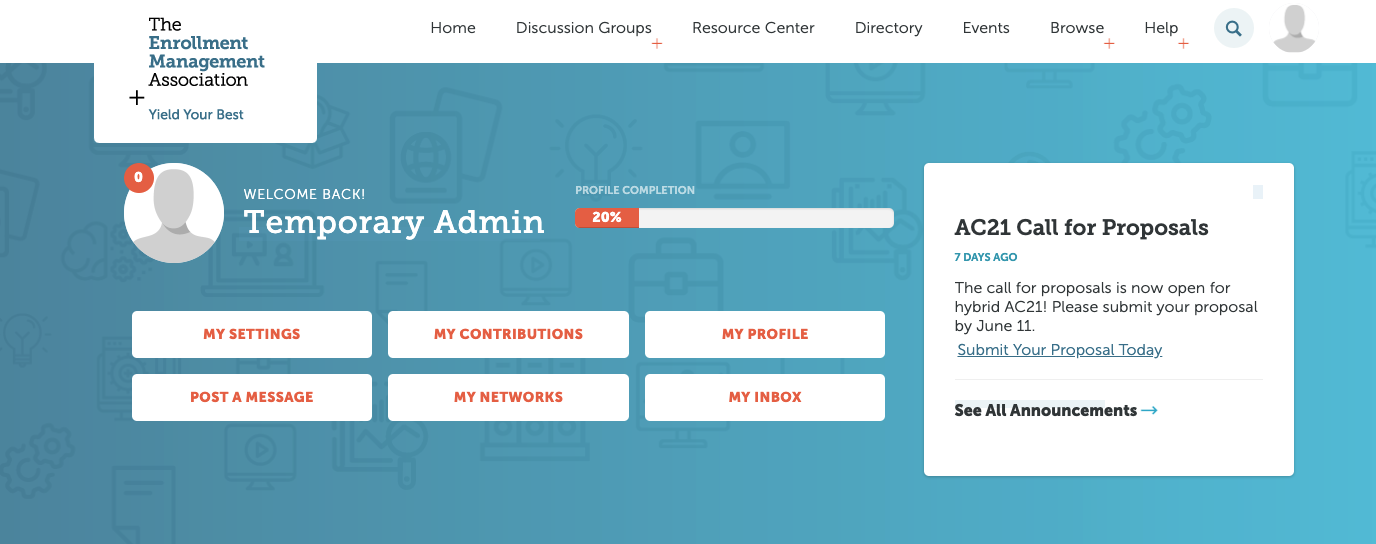Open the Events page
Image resolution: width=1376 pixels, height=544 pixels.
(x=986, y=28)
